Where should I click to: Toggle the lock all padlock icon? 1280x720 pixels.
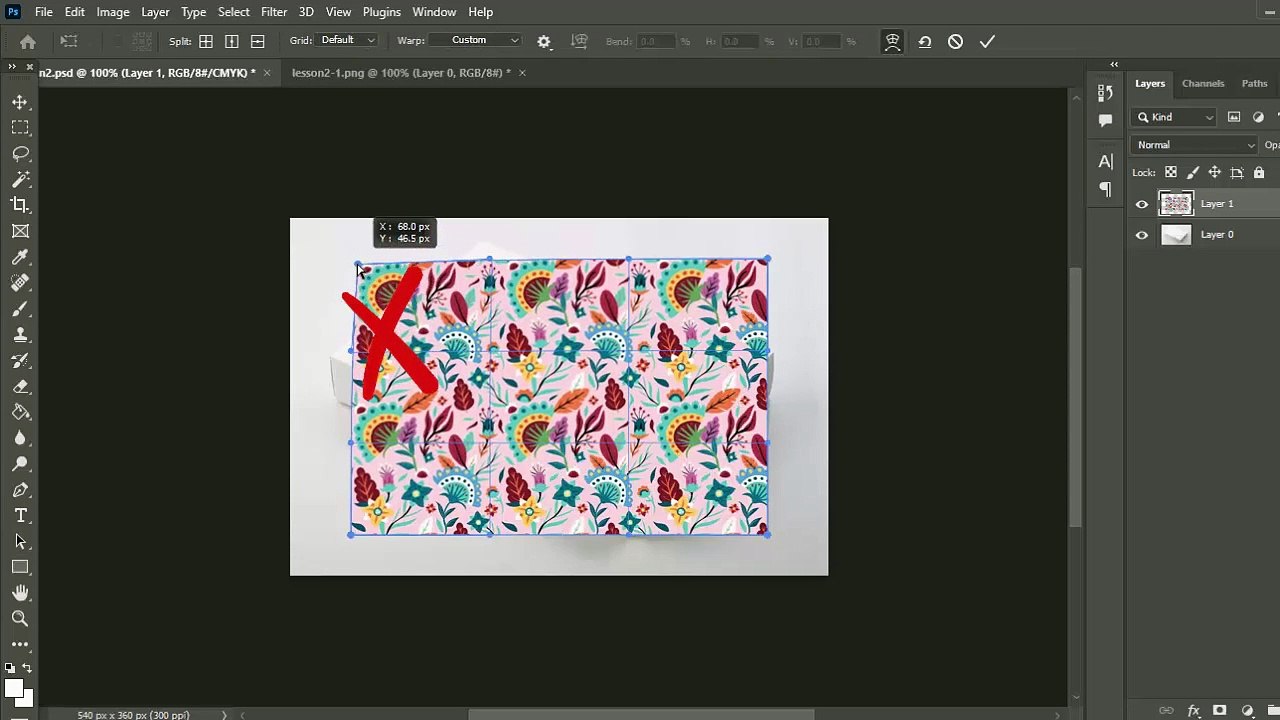(x=1259, y=173)
